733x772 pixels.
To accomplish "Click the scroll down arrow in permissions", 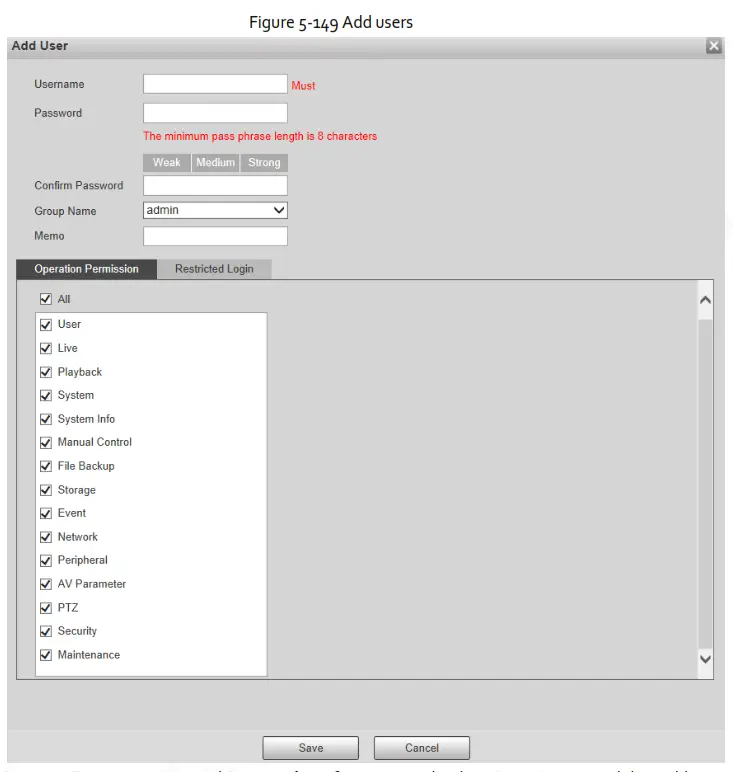I will click(705, 659).
